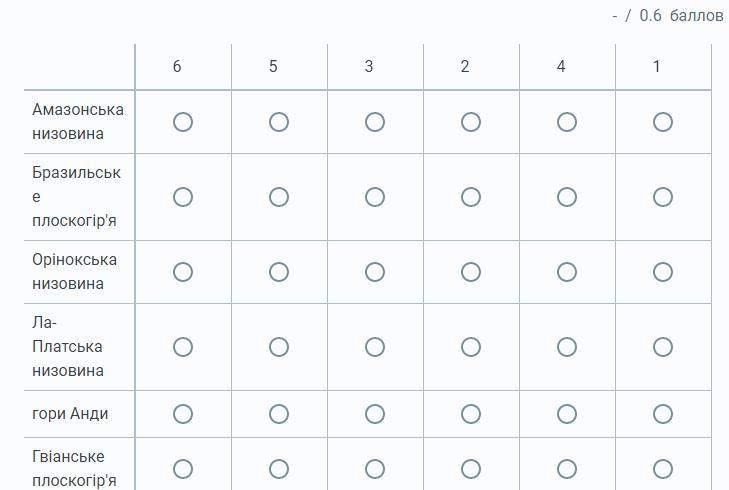Mark option 5 for Бразильське плоскогір'я

(x=279, y=197)
